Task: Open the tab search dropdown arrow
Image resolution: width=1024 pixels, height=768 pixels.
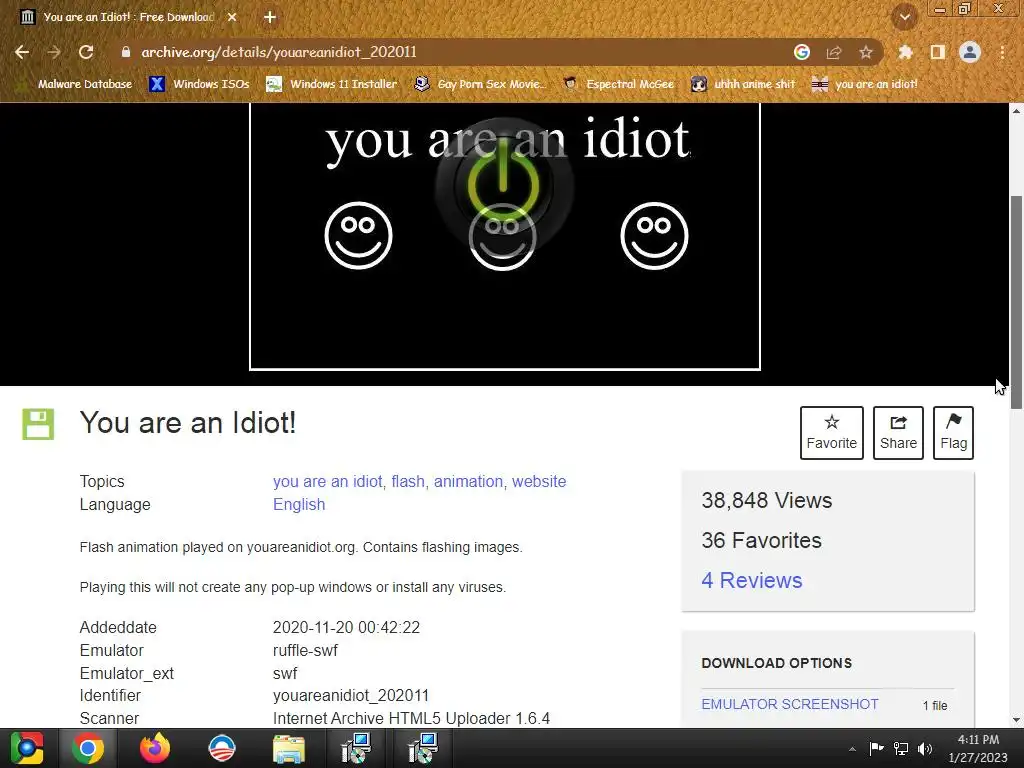Action: pos(905,17)
